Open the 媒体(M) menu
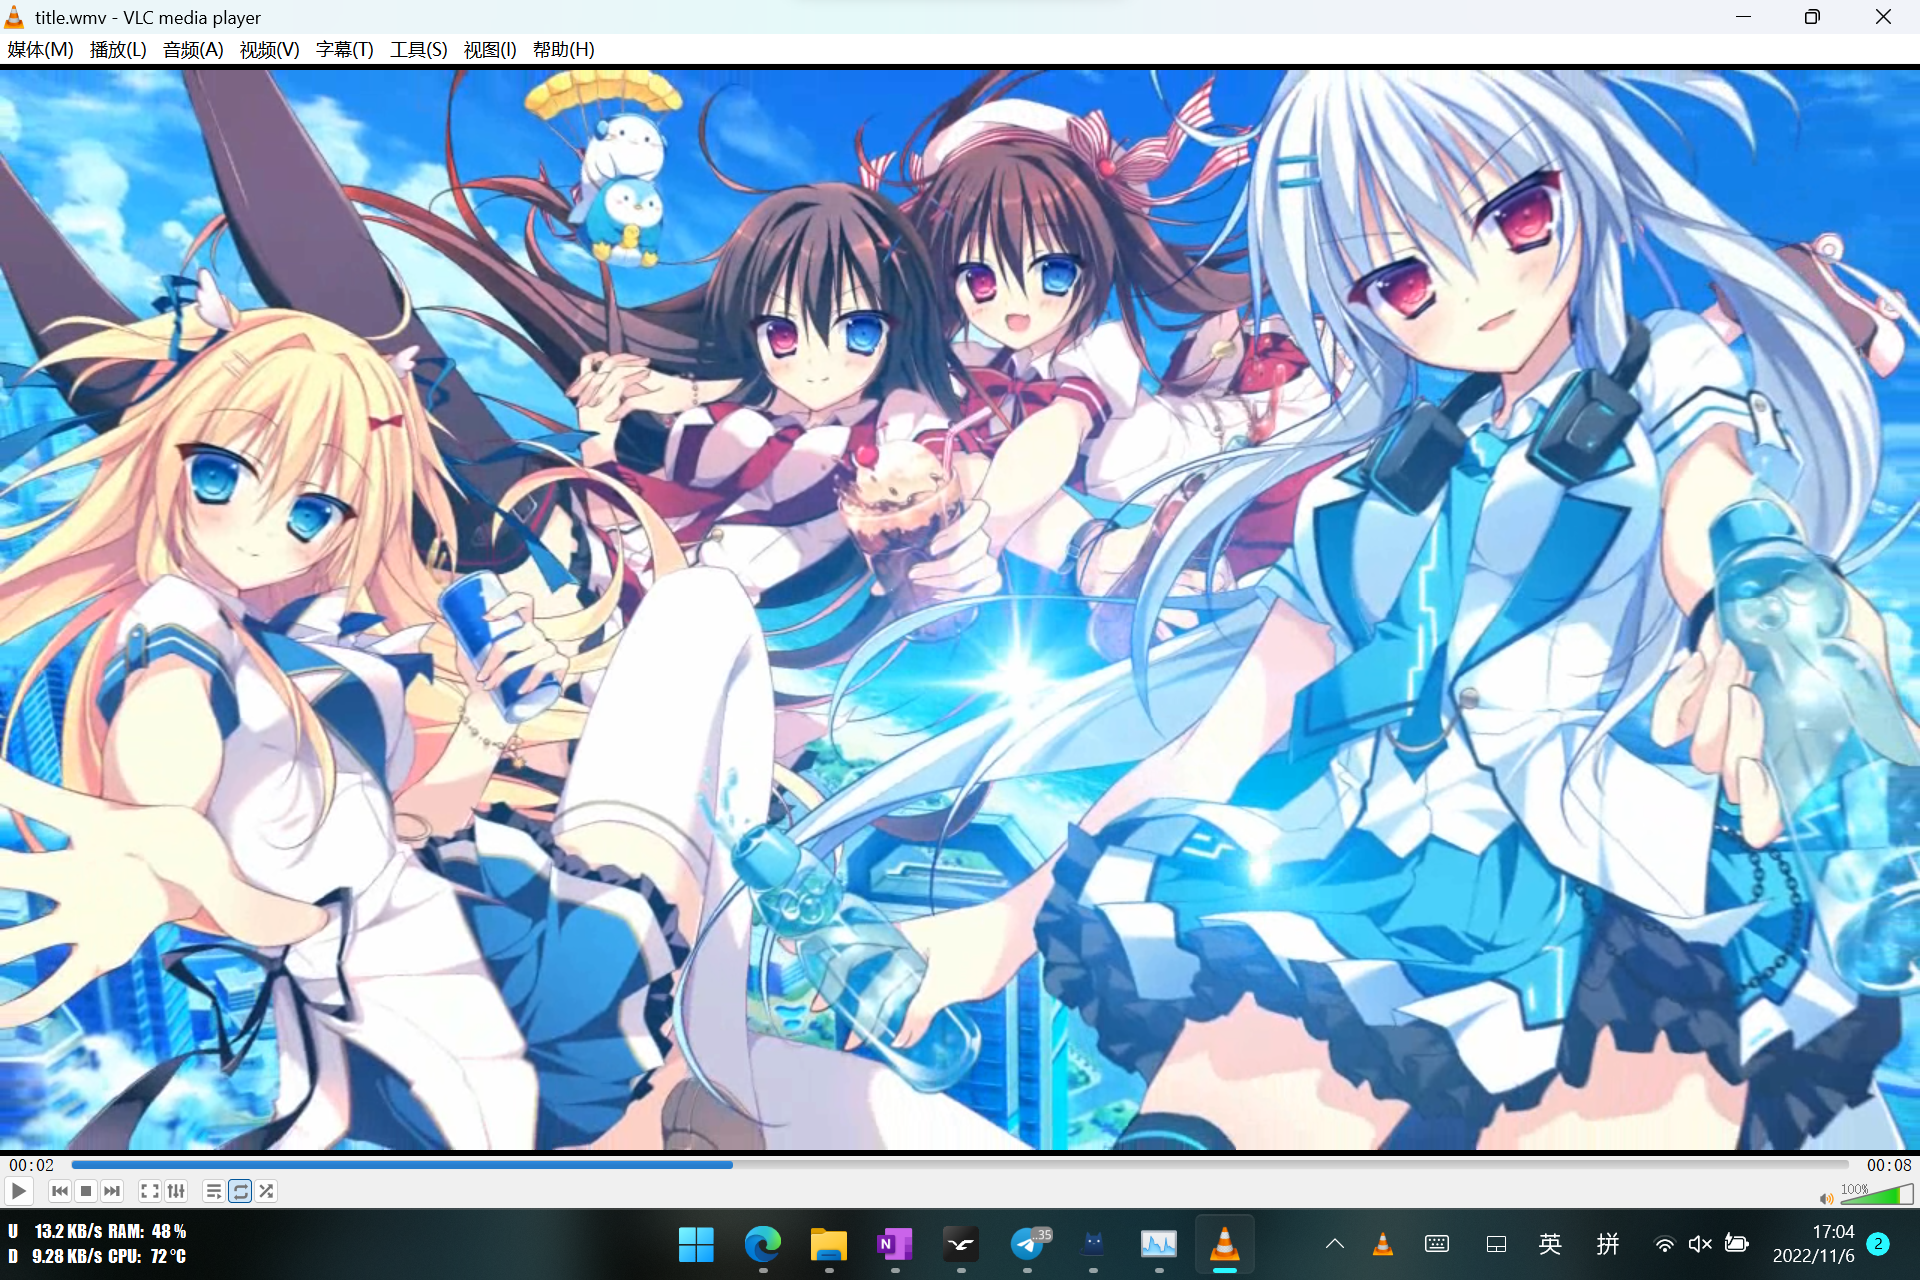 [40, 49]
